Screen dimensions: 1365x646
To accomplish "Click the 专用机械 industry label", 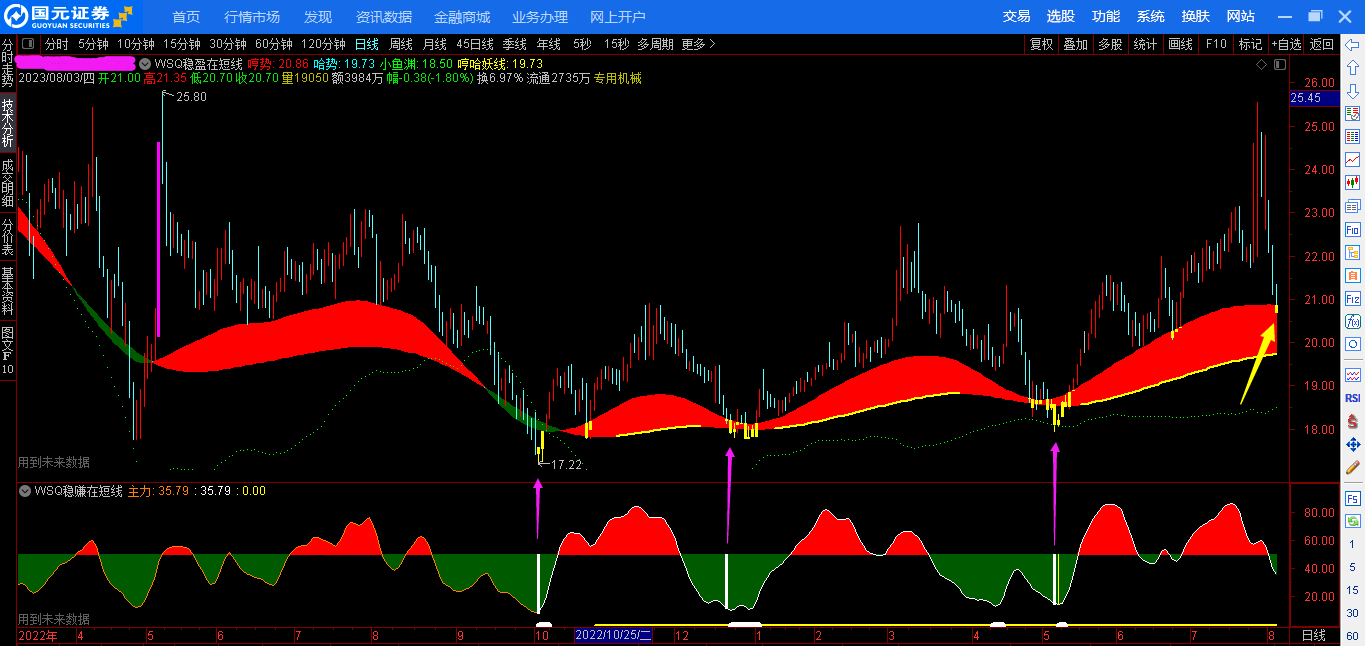I will (x=618, y=78).
